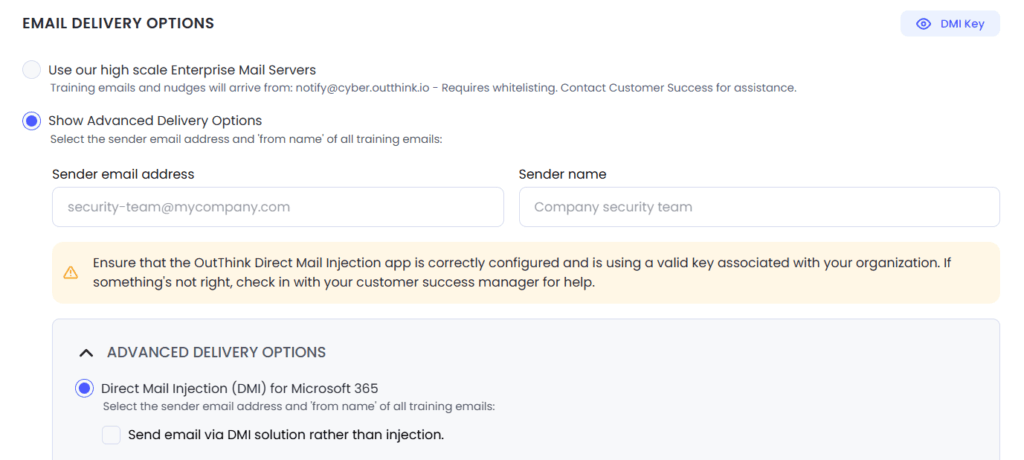Screen dimensions: 1024x460
Task: Check Send email via DMI solution checkbox
Action: (112, 435)
